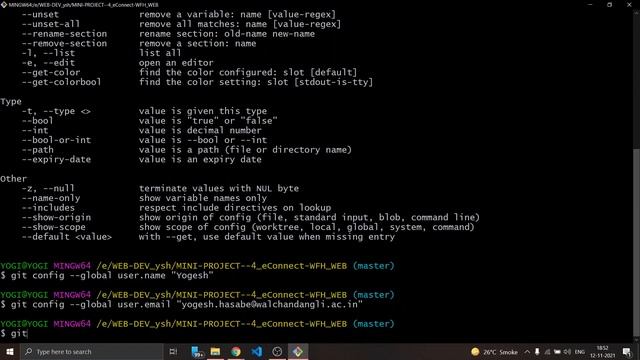640x360 pixels.
Task: Click the '--path' option text
Action: point(38,150)
